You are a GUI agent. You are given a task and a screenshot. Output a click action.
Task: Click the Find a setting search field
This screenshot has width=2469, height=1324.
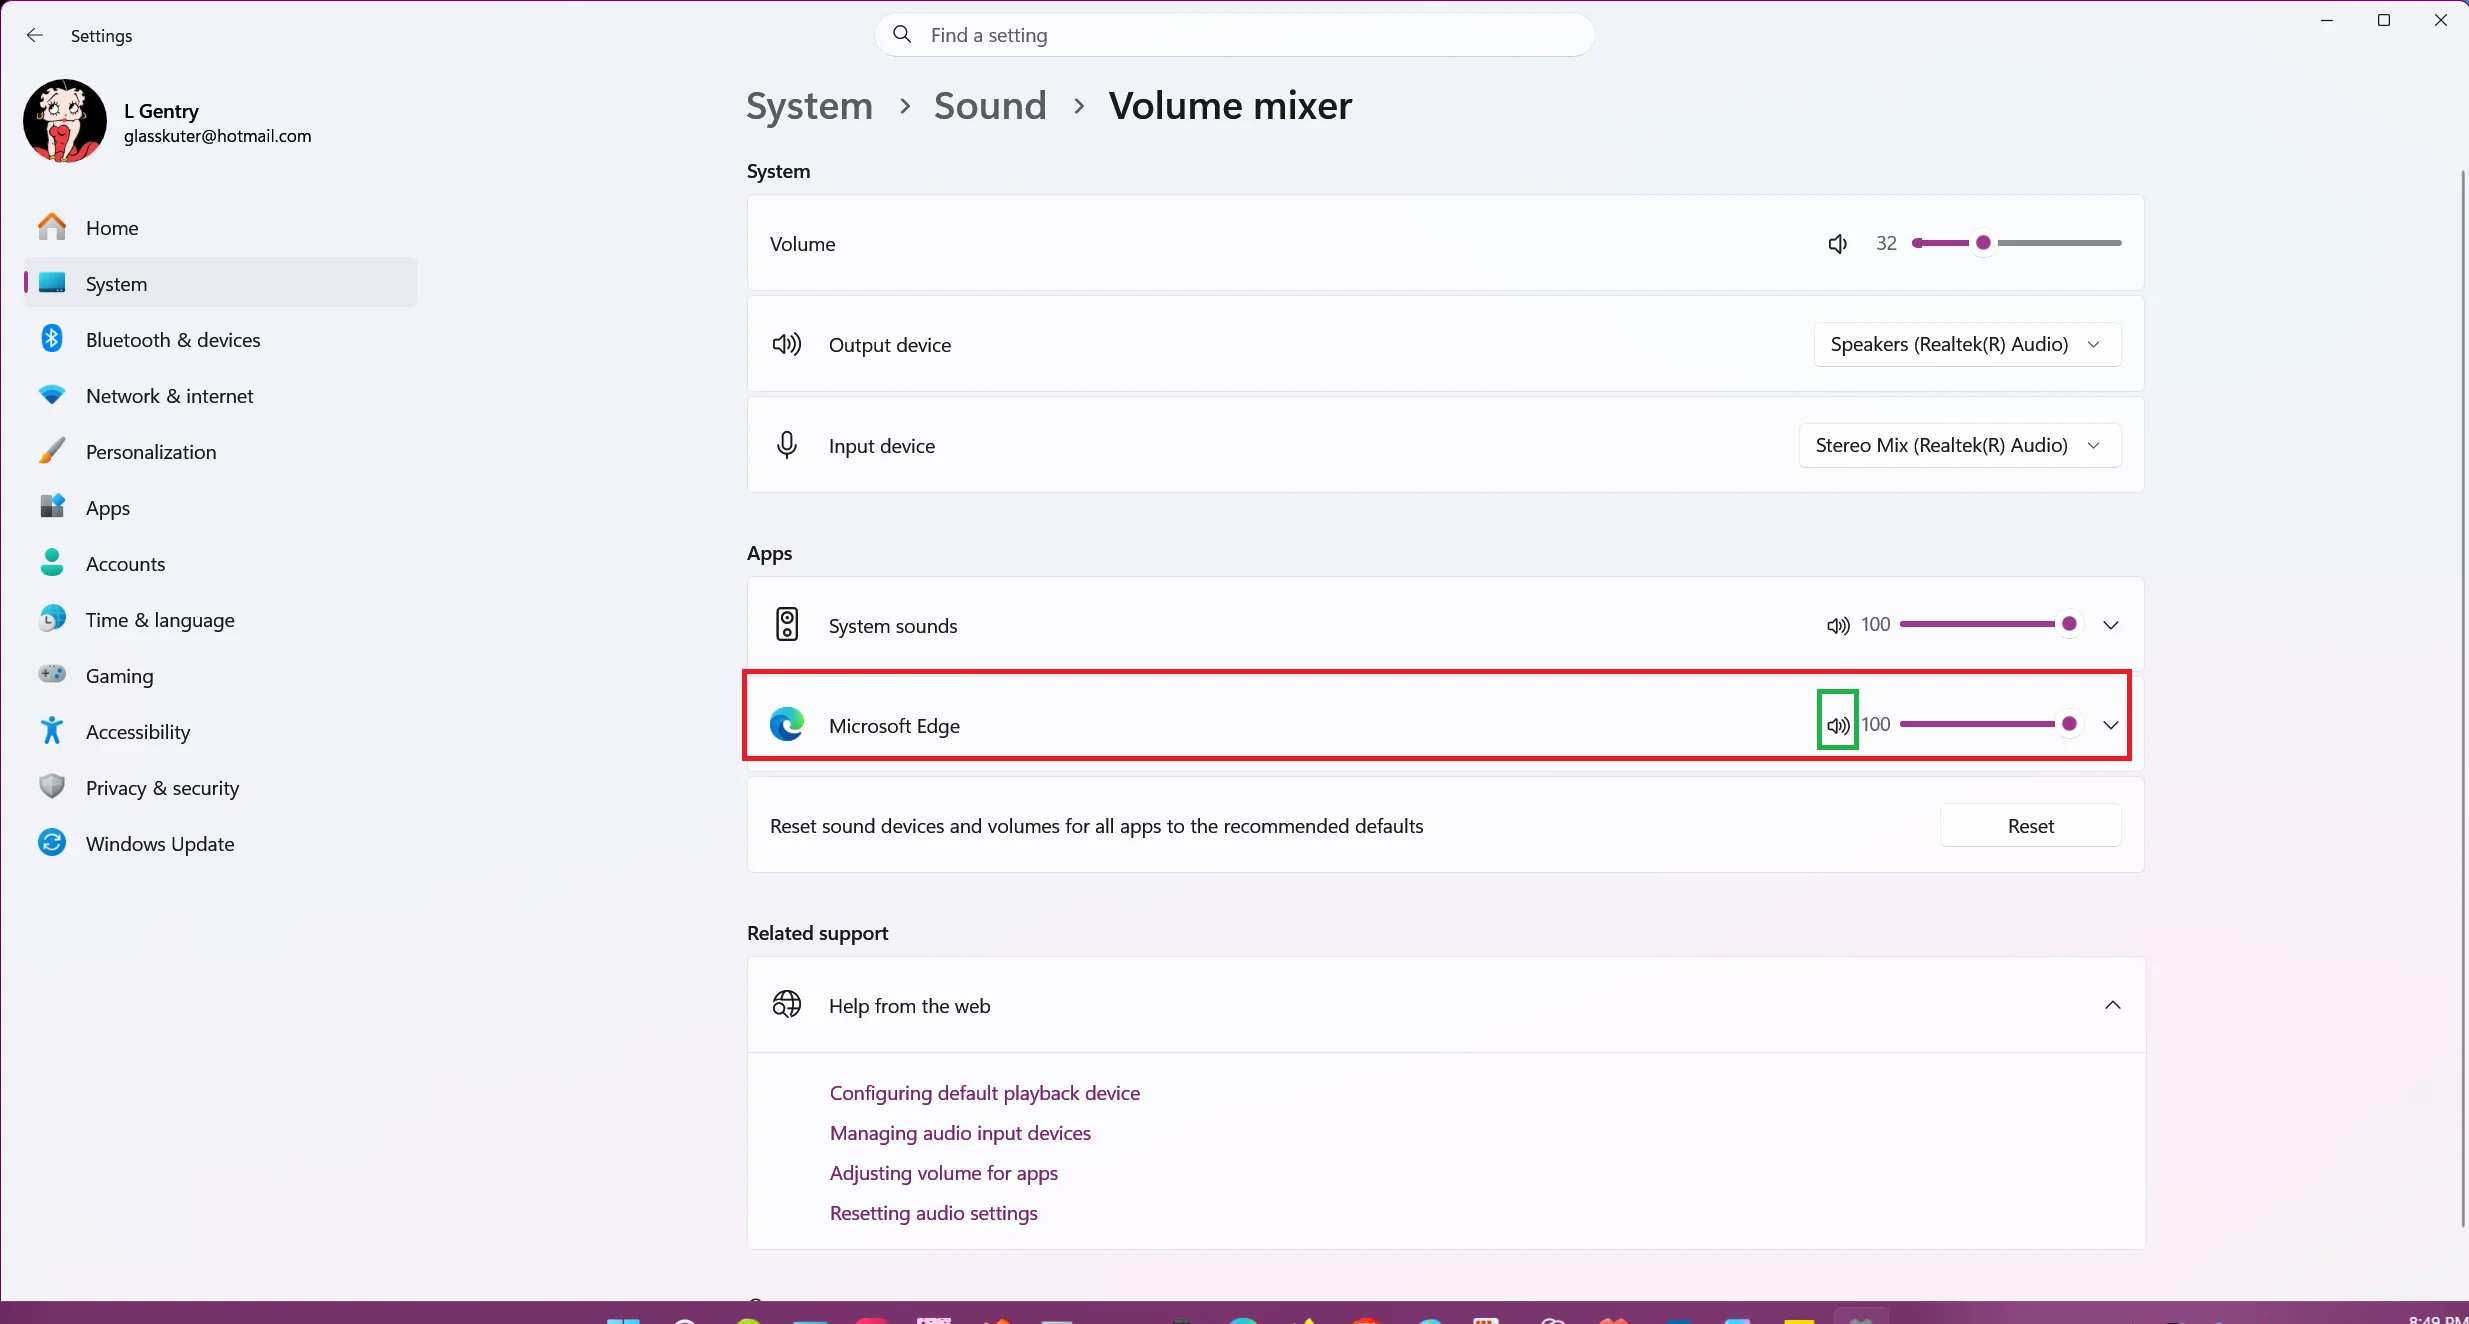[1234, 35]
